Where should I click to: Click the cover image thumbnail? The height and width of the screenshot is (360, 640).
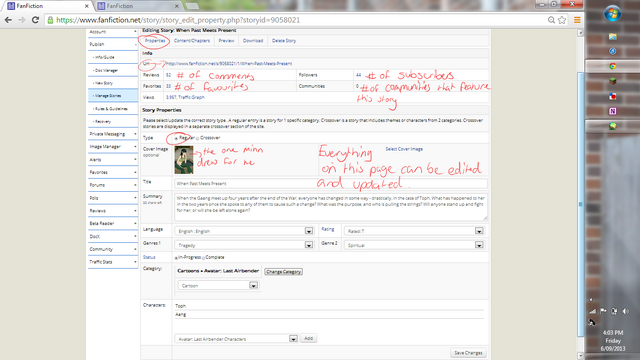coord(184,160)
